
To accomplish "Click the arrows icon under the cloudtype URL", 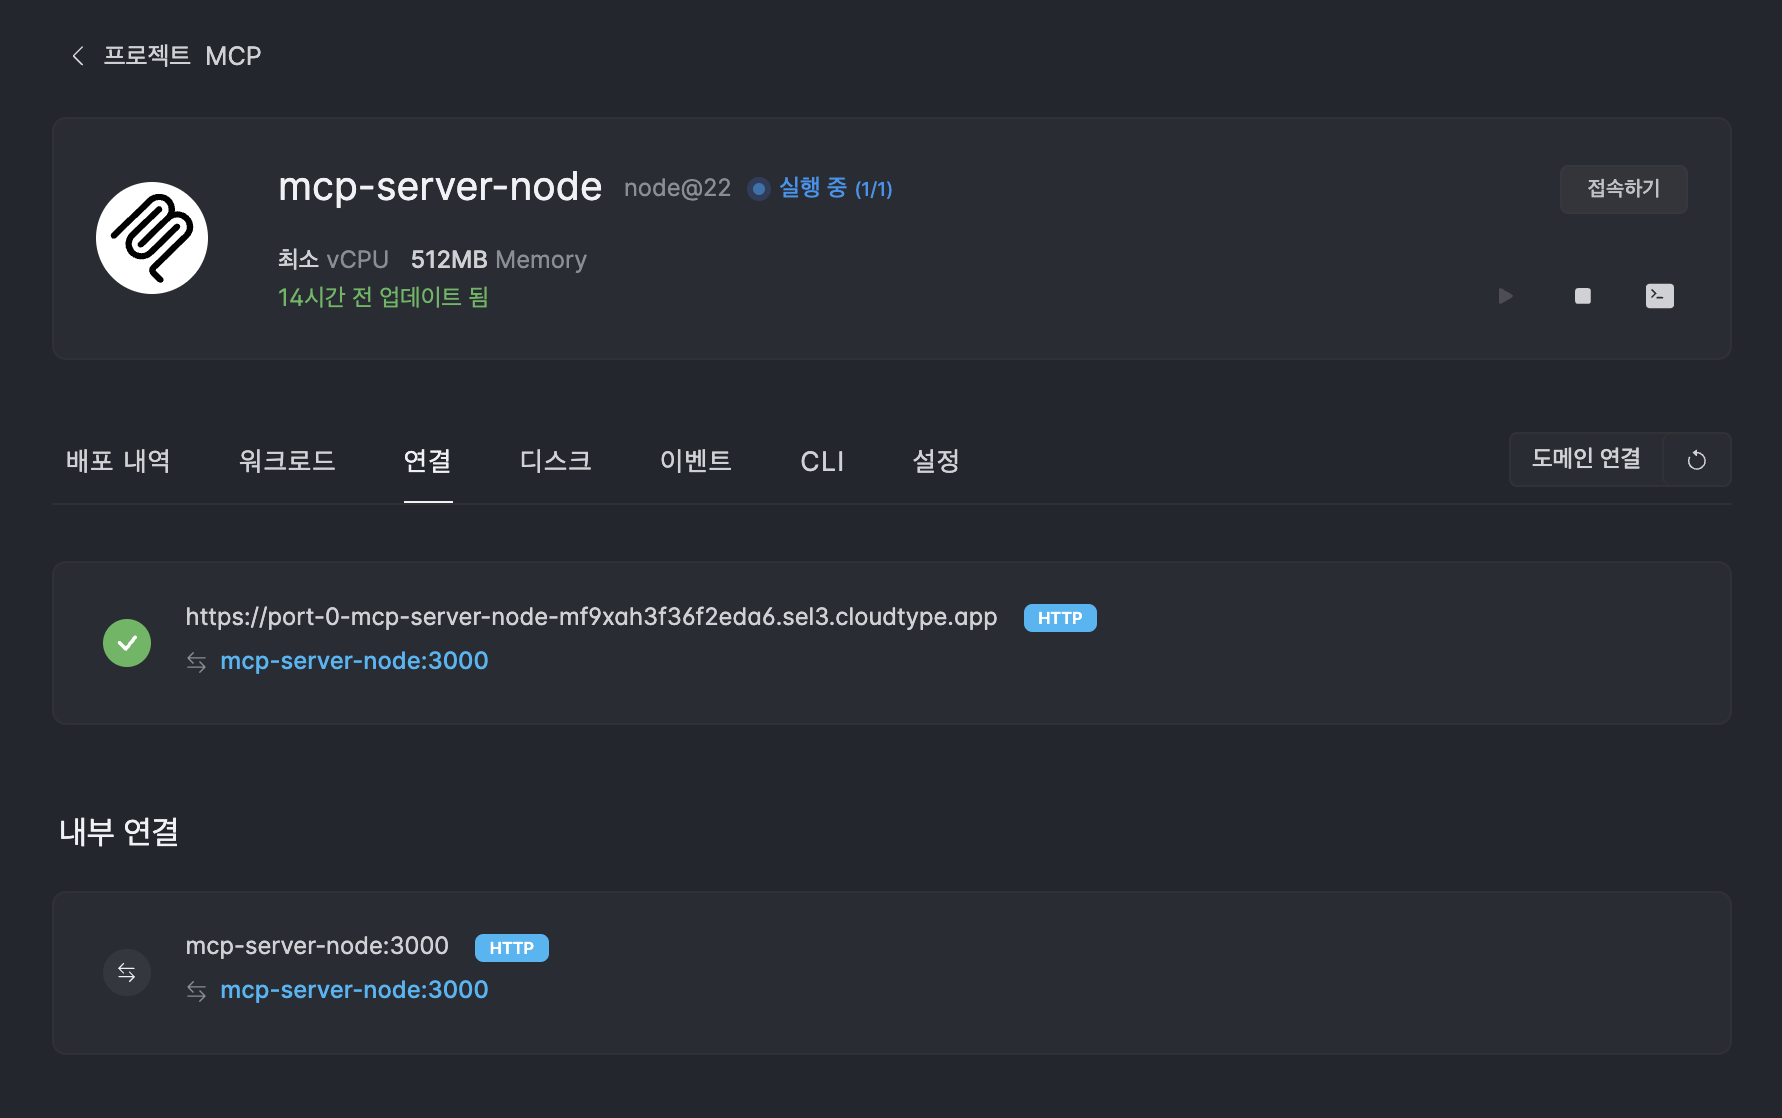I will click(x=196, y=662).
